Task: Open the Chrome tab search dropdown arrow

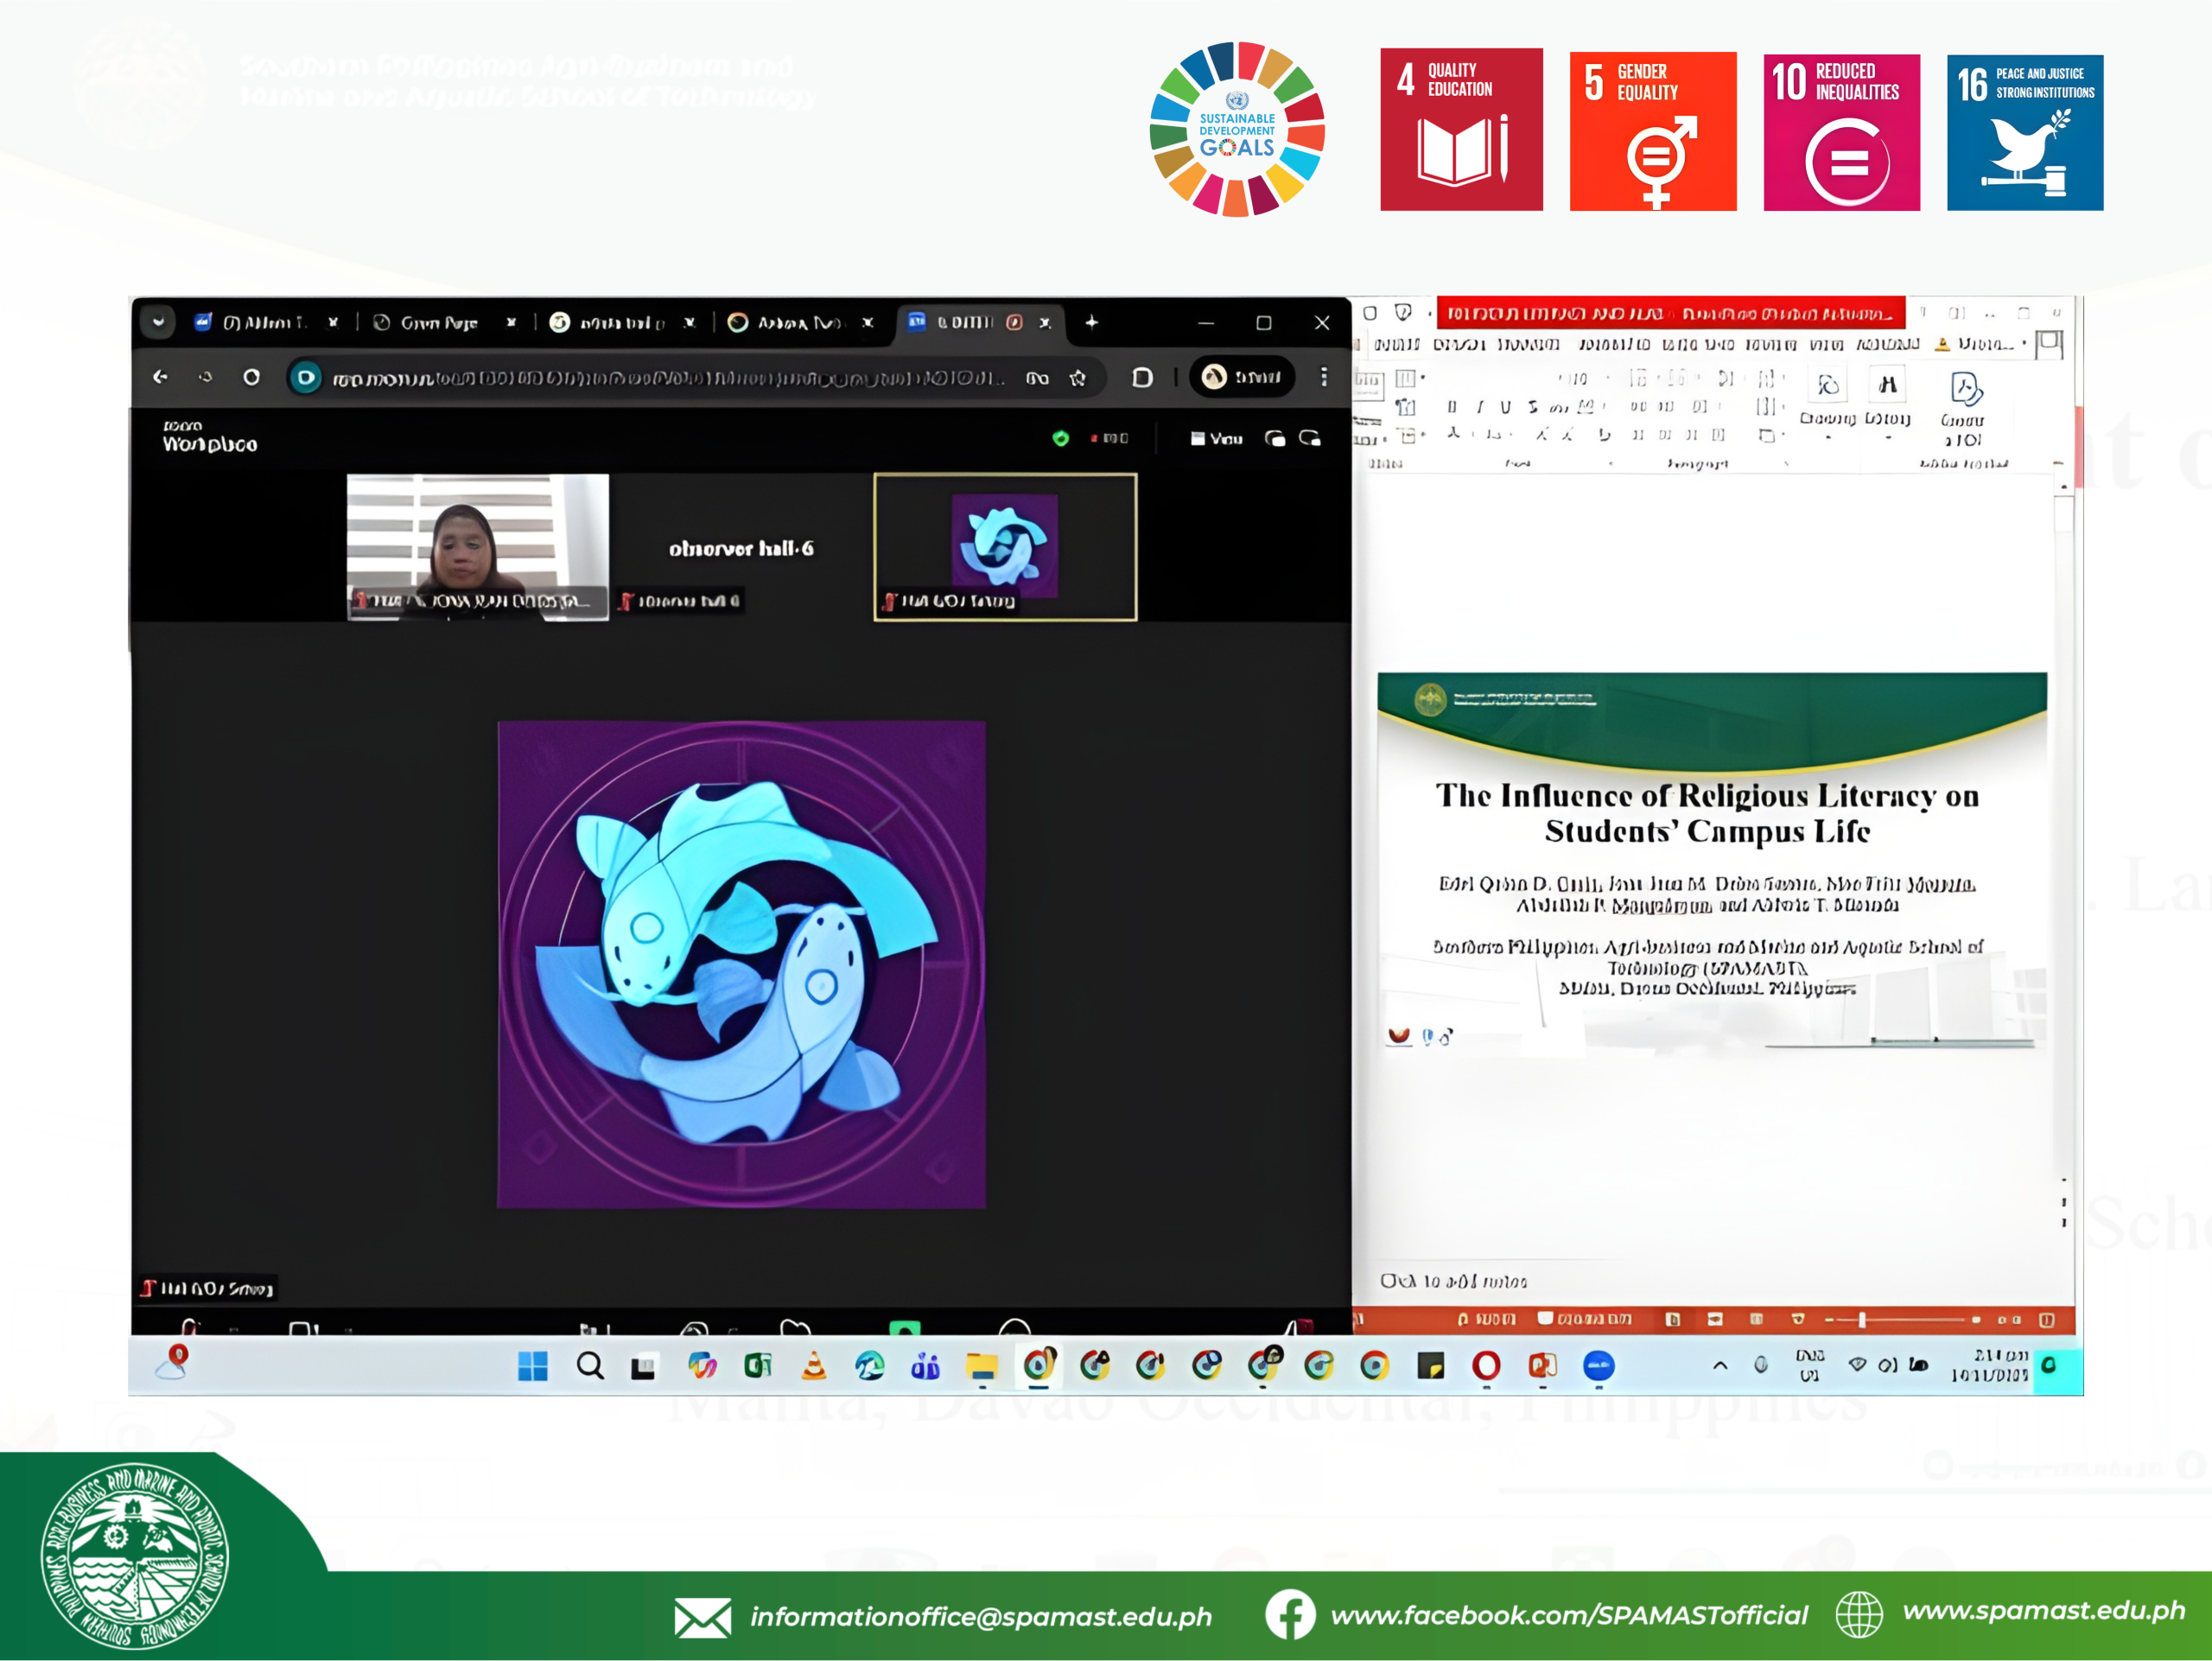Action: (x=158, y=322)
